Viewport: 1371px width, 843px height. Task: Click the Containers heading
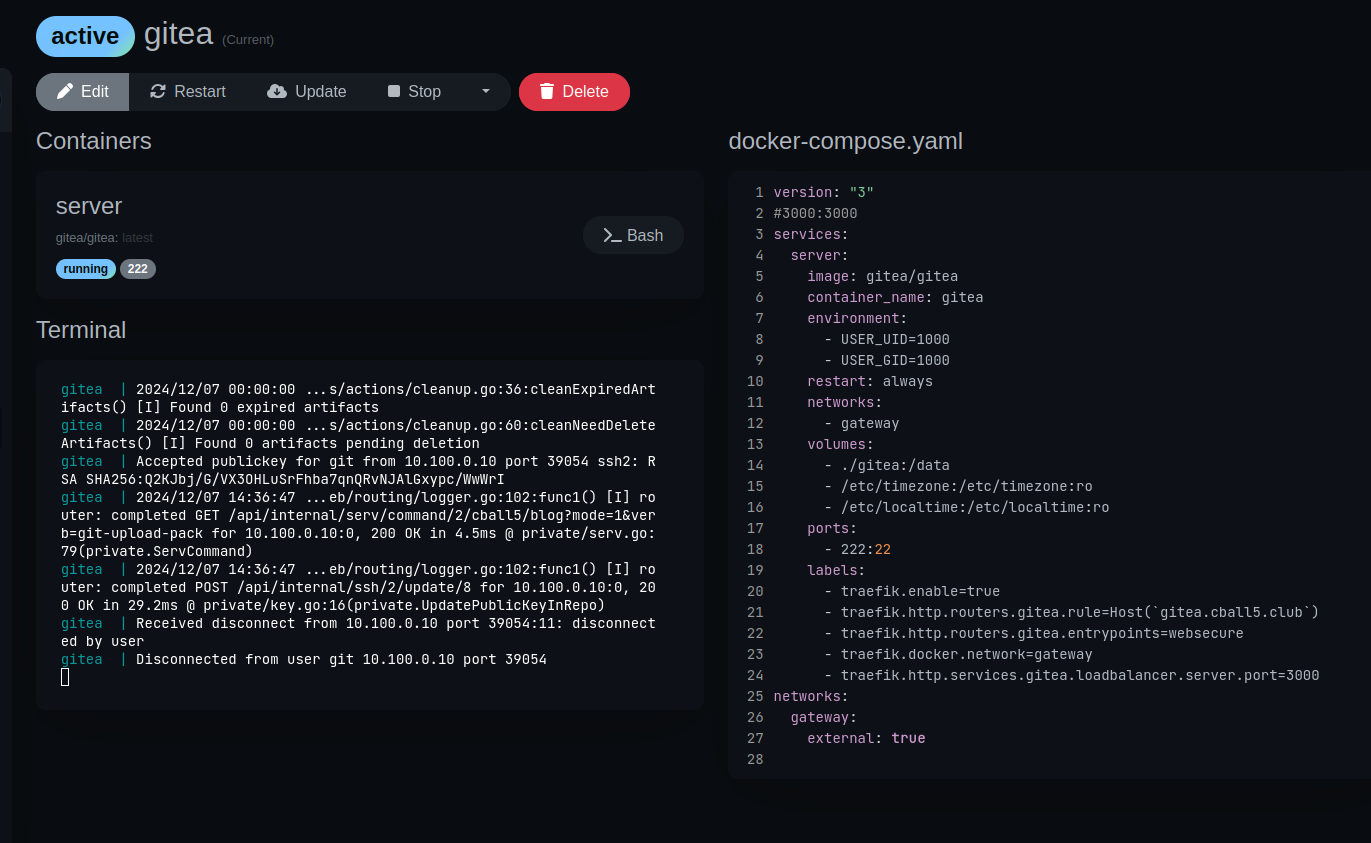94,141
